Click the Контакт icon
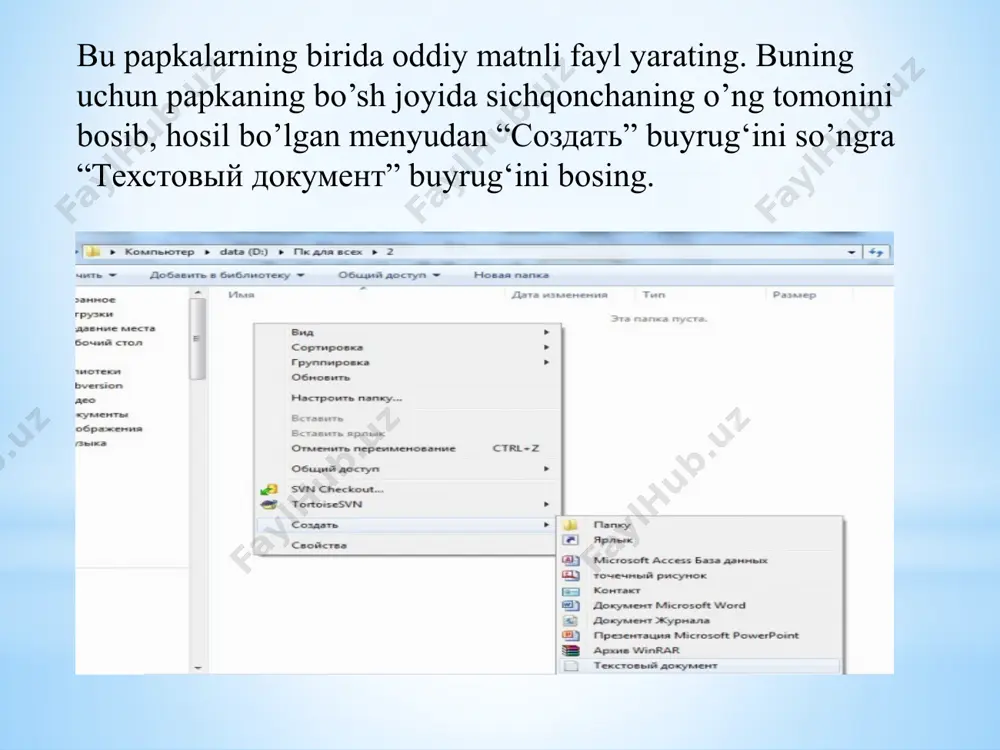Viewport: 1000px width, 750px height. pyautogui.click(x=570, y=591)
